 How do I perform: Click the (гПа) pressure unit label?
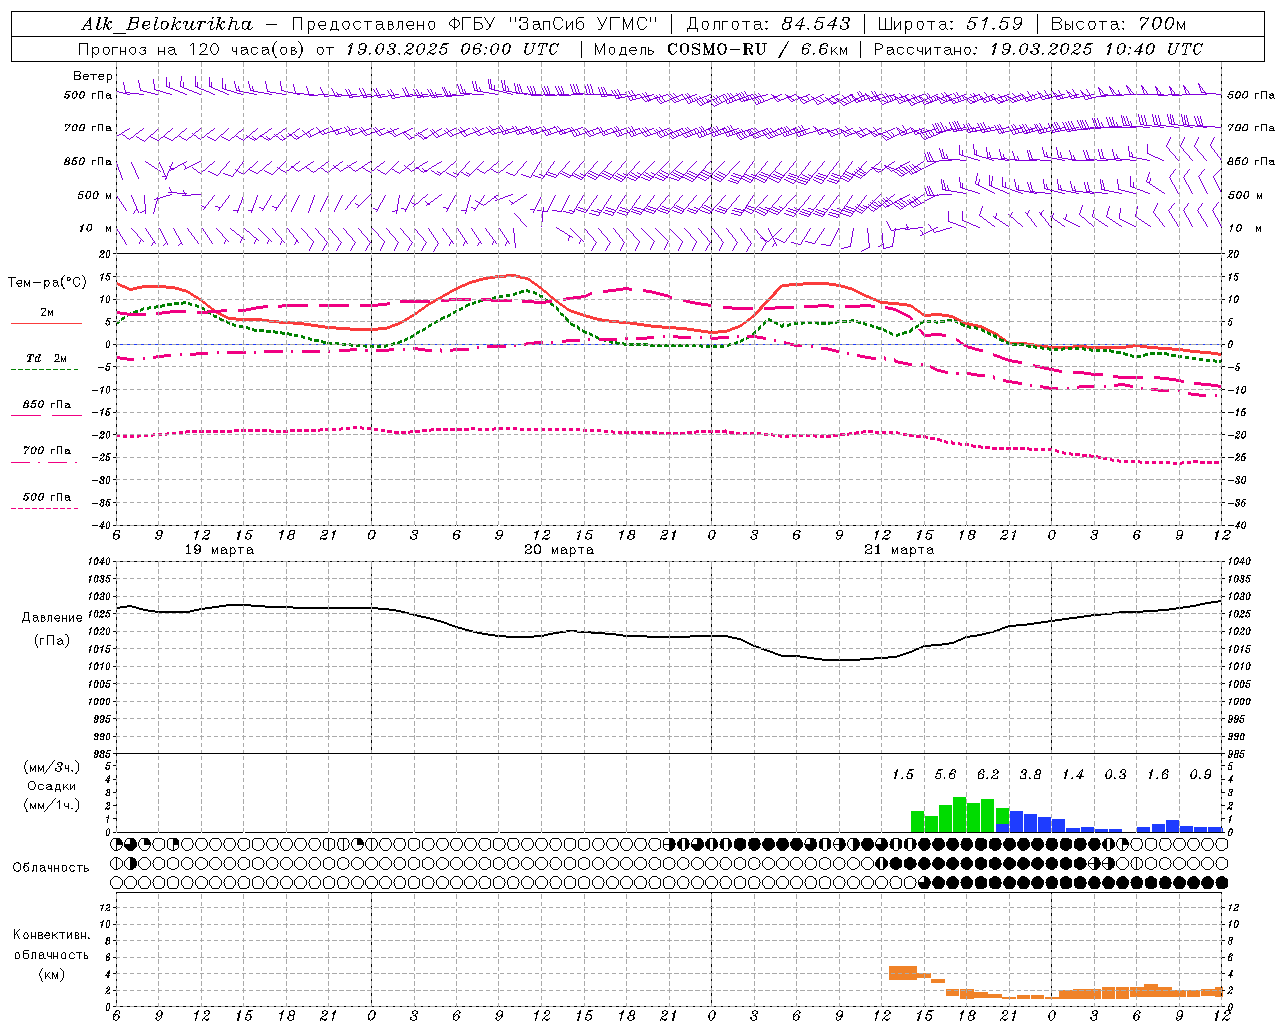52,640
